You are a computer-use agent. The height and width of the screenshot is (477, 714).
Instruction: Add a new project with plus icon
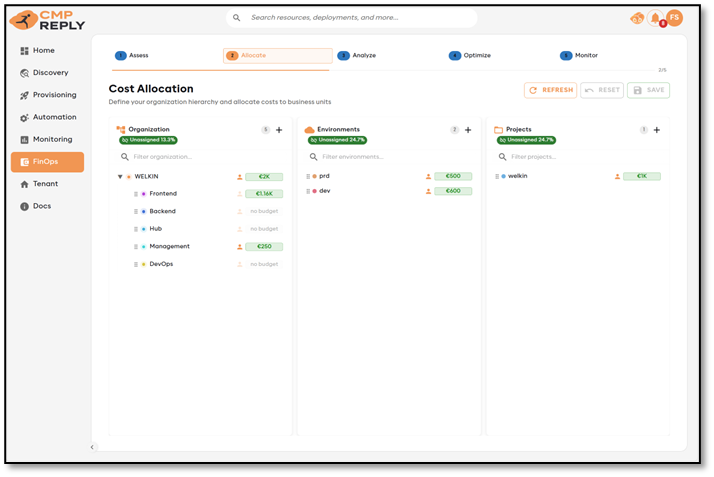(656, 130)
